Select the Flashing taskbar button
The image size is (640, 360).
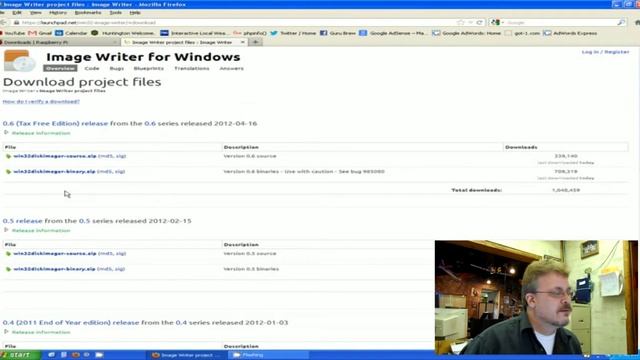pos(267,355)
